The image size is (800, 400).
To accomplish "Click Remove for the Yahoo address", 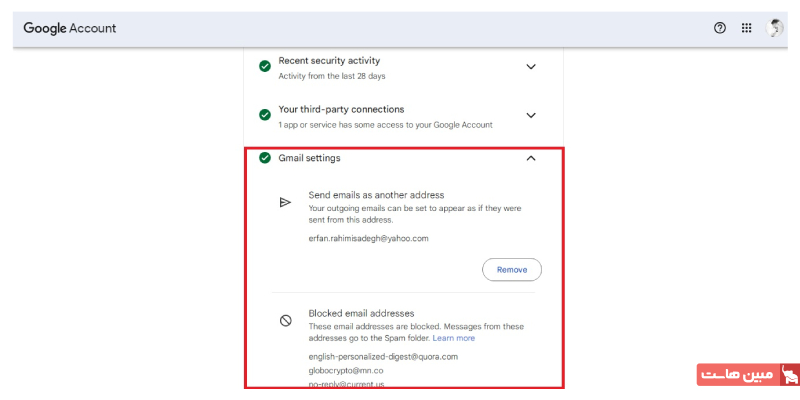I will click(511, 269).
